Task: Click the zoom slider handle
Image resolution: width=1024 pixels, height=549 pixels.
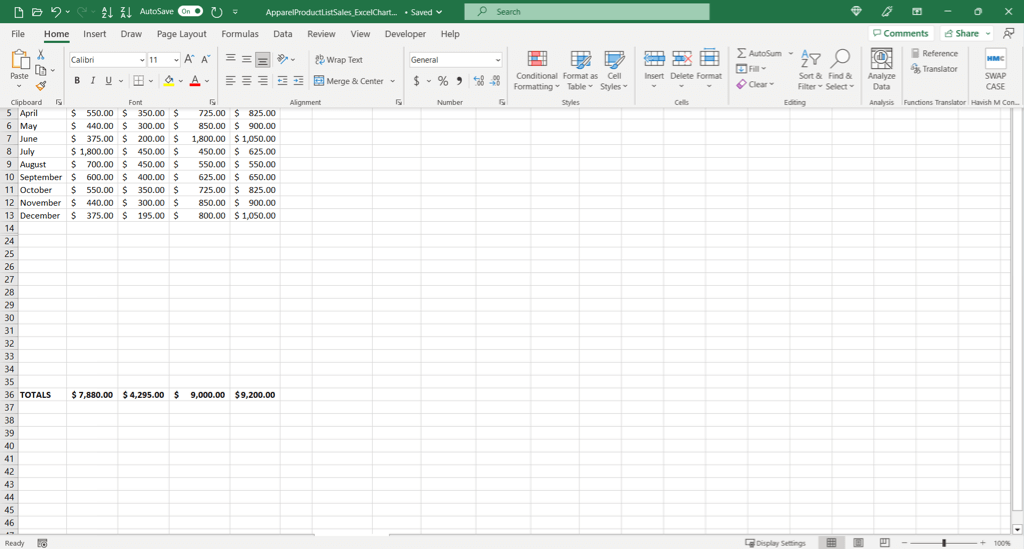Action: click(x=943, y=543)
